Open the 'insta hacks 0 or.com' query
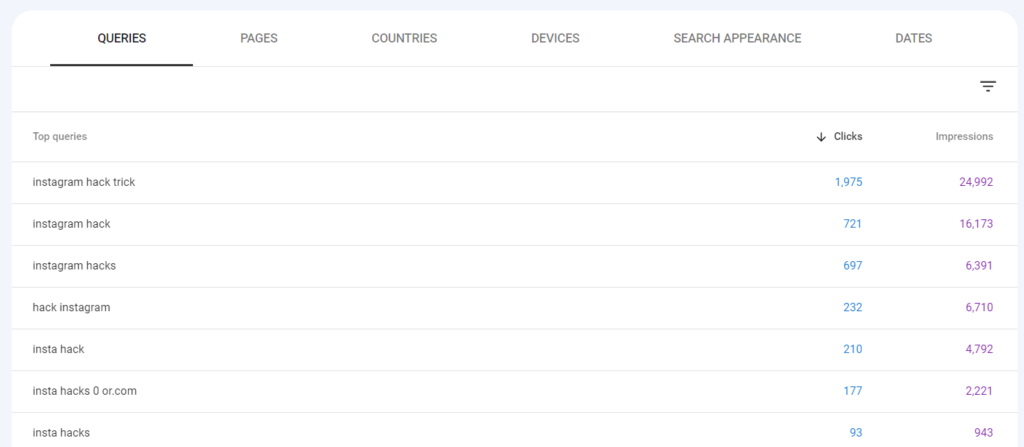 (84, 391)
